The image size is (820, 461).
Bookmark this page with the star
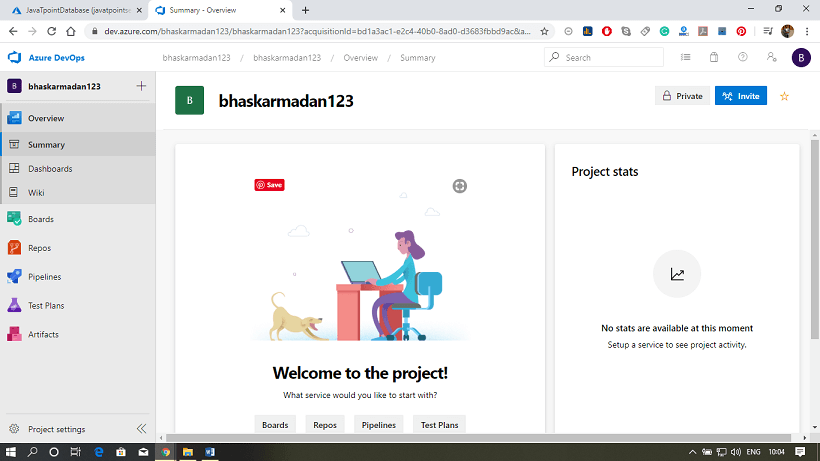[544, 31]
